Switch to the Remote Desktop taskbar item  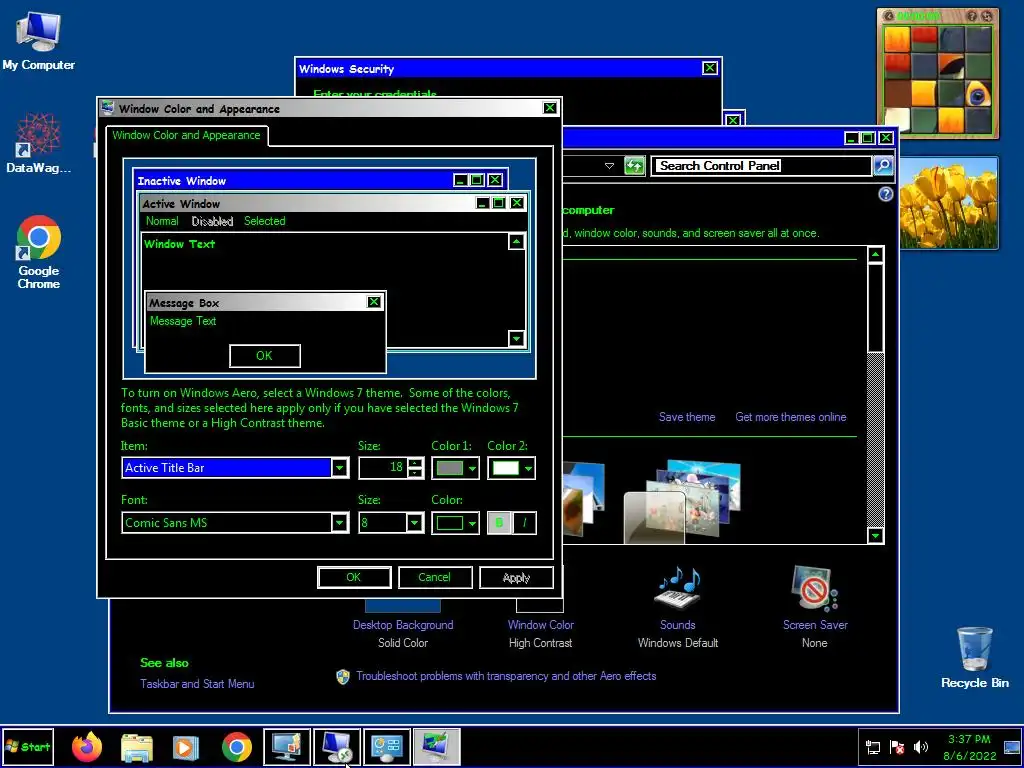pyautogui.click(x=337, y=747)
